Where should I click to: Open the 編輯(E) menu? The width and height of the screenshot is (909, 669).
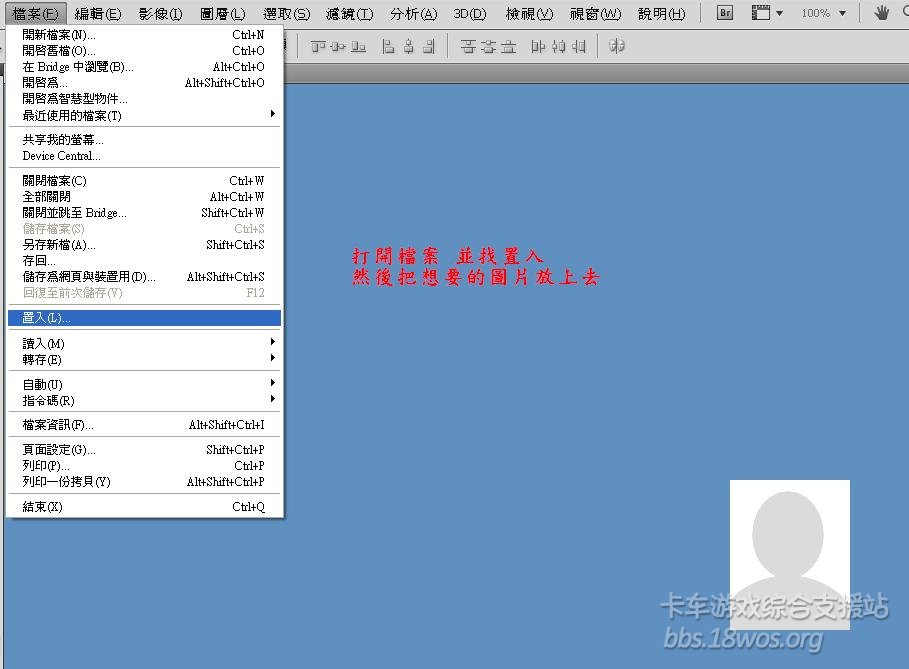pyautogui.click(x=97, y=13)
